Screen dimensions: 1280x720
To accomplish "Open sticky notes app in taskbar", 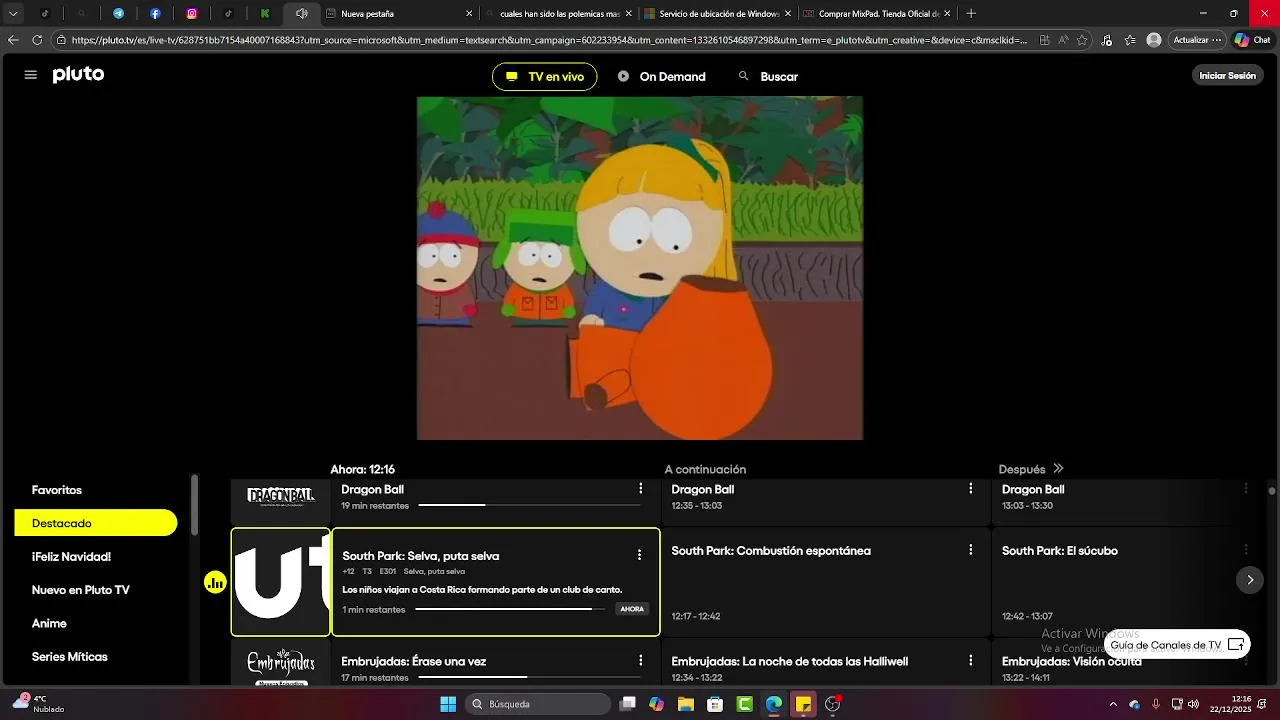I will click(x=803, y=704).
